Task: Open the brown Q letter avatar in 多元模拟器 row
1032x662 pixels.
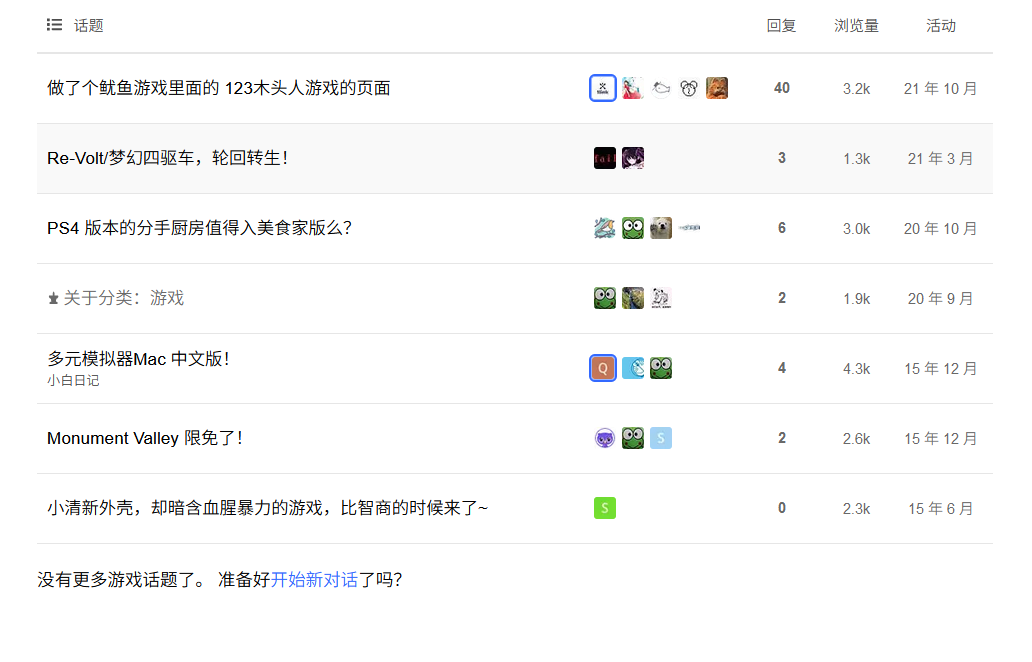Action: coord(603,369)
